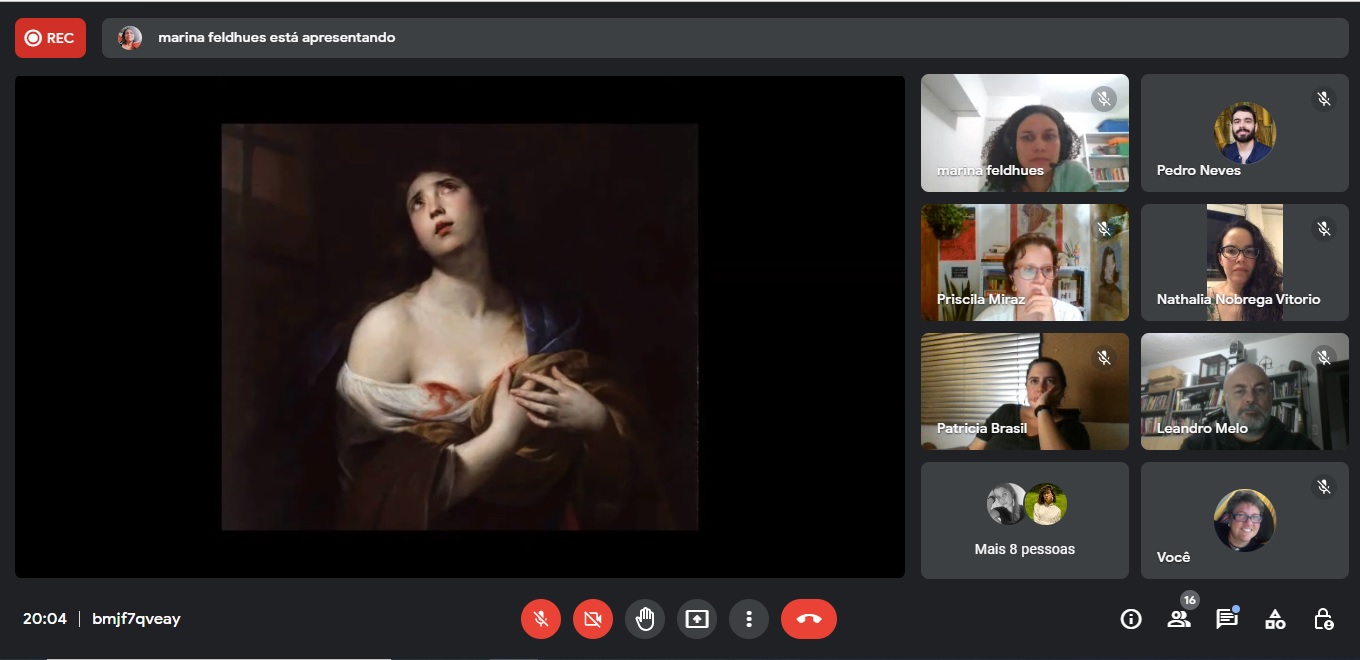The height and width of the screenshot is (660, 1360).
Task: Click the Leandro Melo name label
Action: tap(1202, 428)
